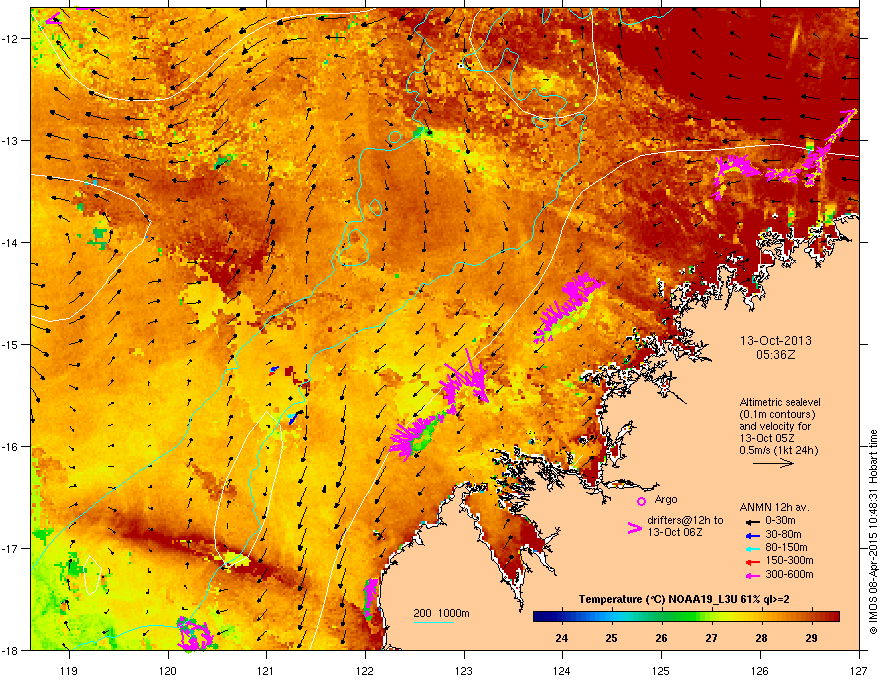Click the red 150-300m legend arrow
This screenshot has height=680, width=880.
coord(752,561)
